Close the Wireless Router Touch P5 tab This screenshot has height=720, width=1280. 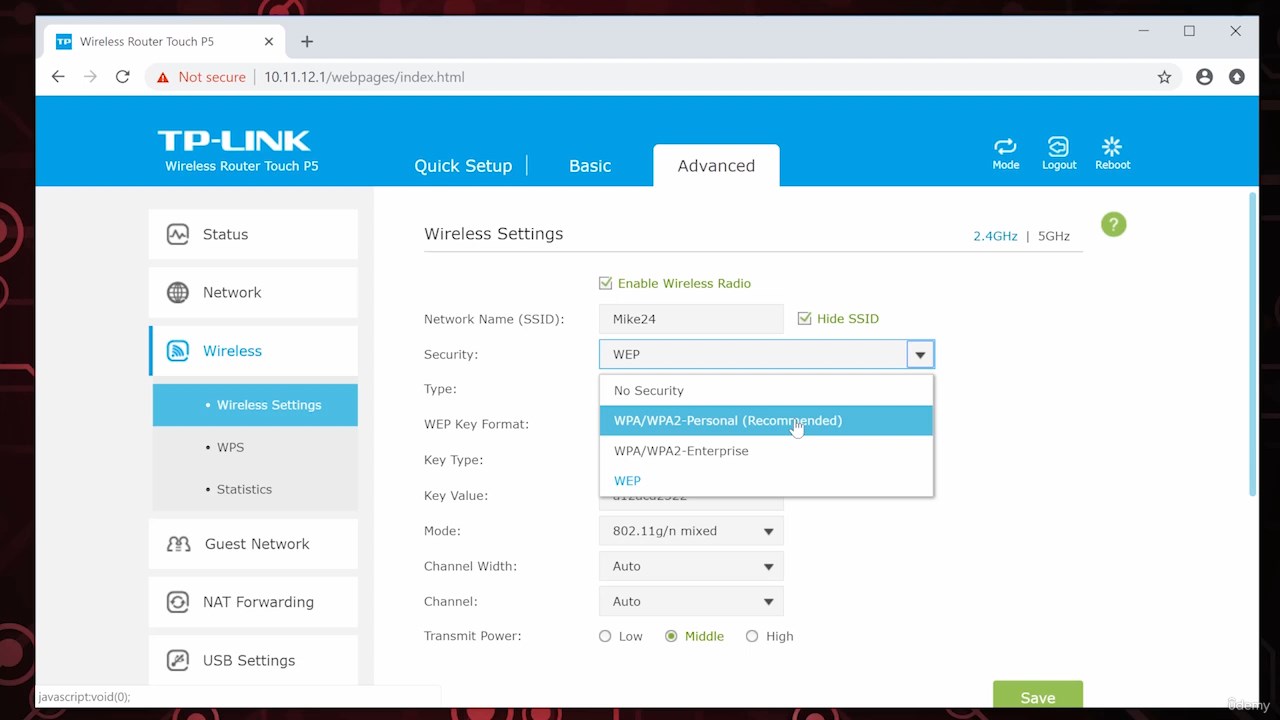[x=269, y=42]
